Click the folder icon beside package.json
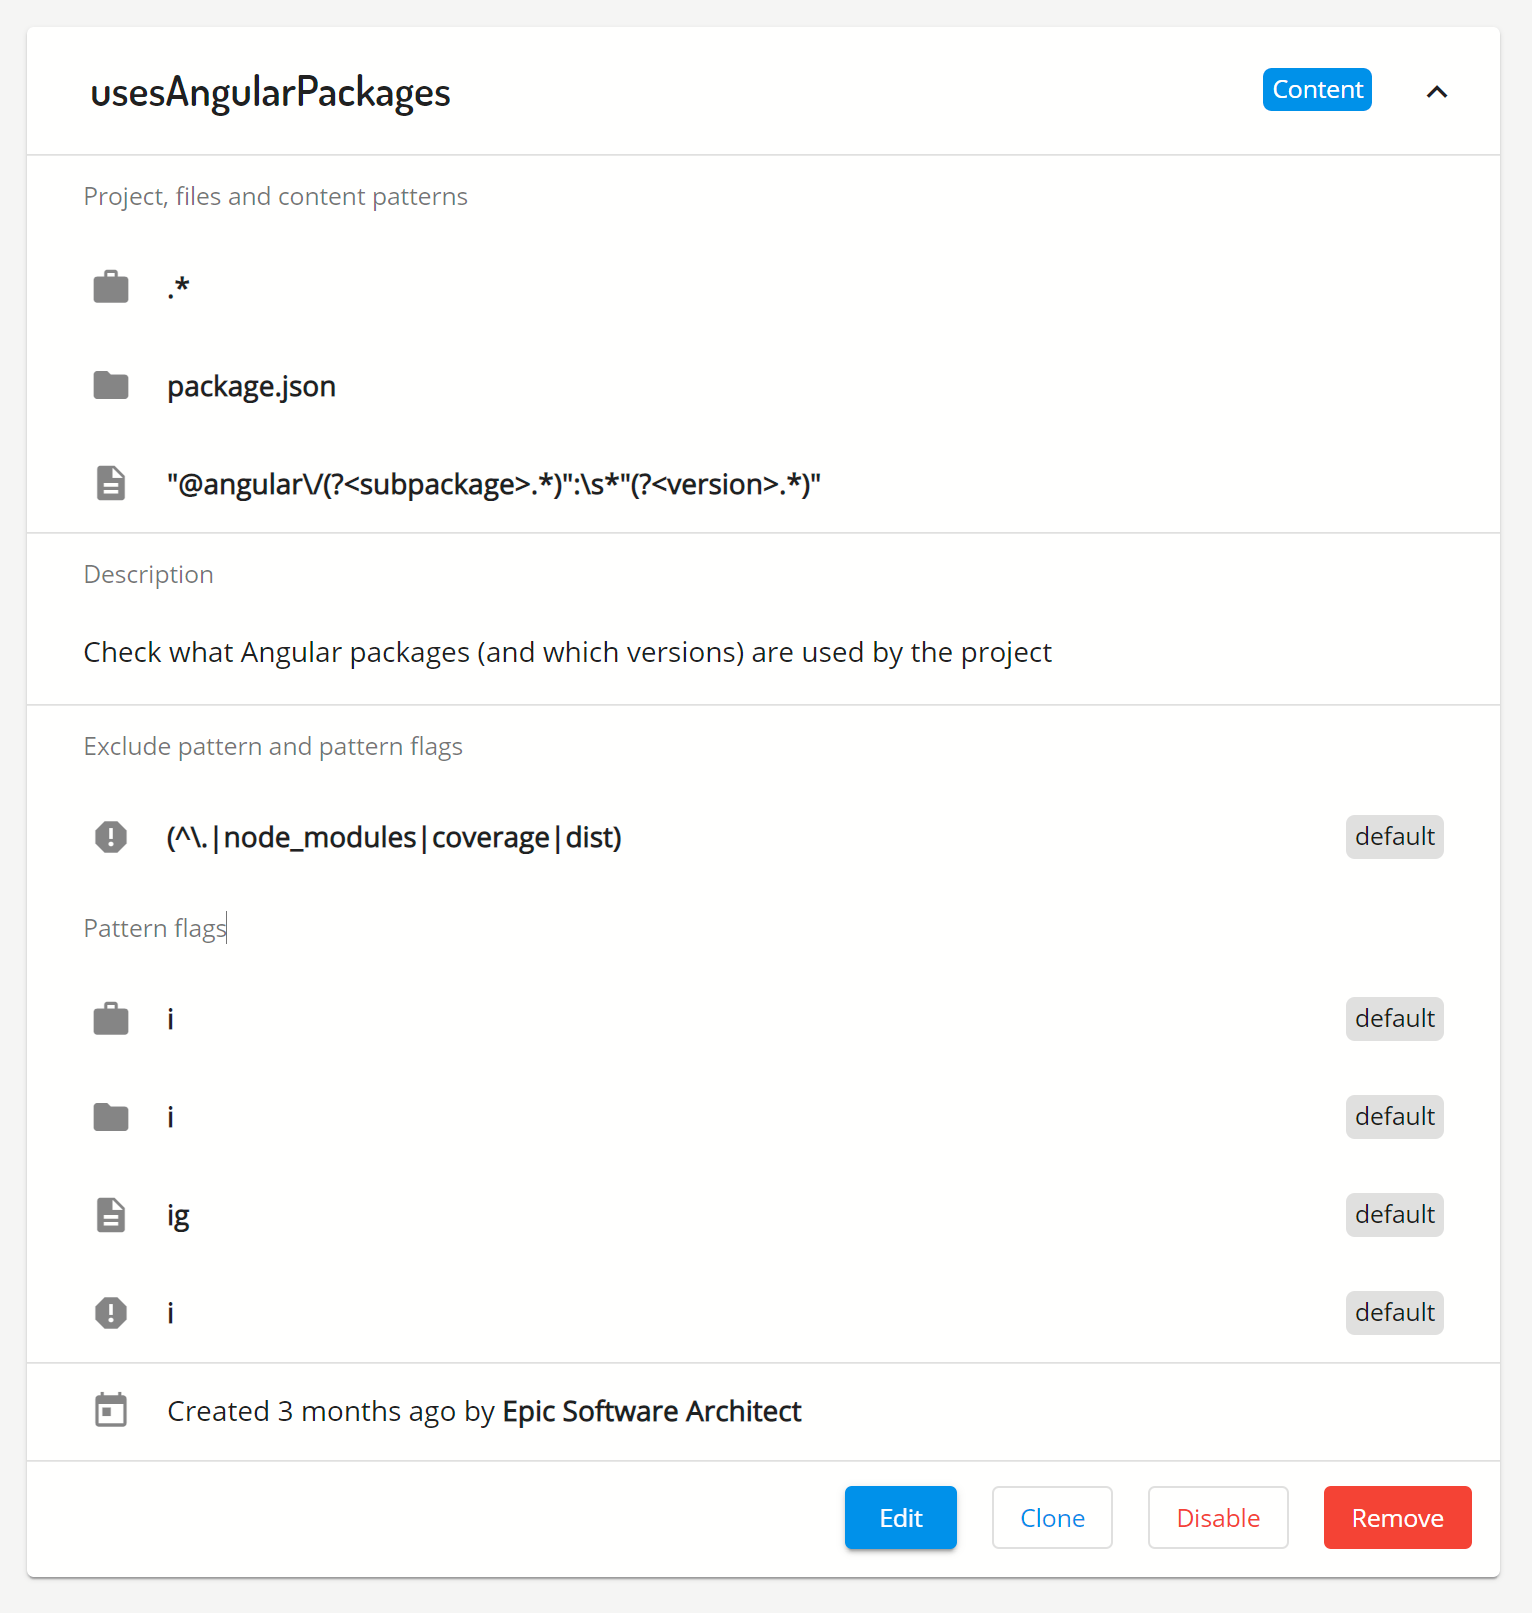1532x1613 pixels. (x=111, y=385)
